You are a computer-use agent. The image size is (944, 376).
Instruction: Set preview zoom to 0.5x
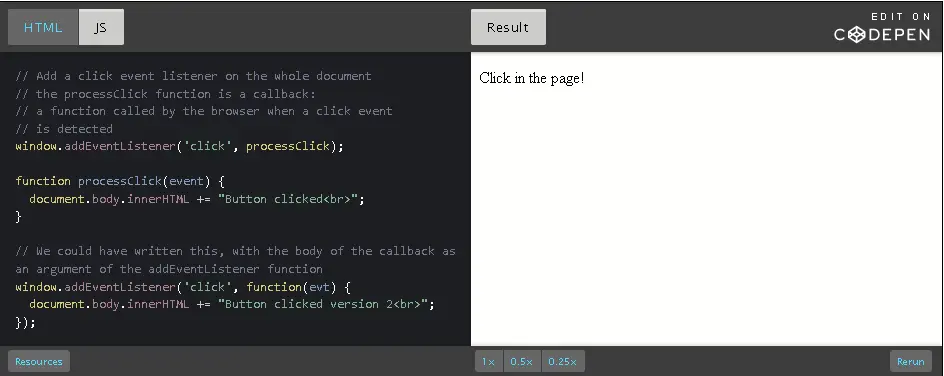[521, 362]
